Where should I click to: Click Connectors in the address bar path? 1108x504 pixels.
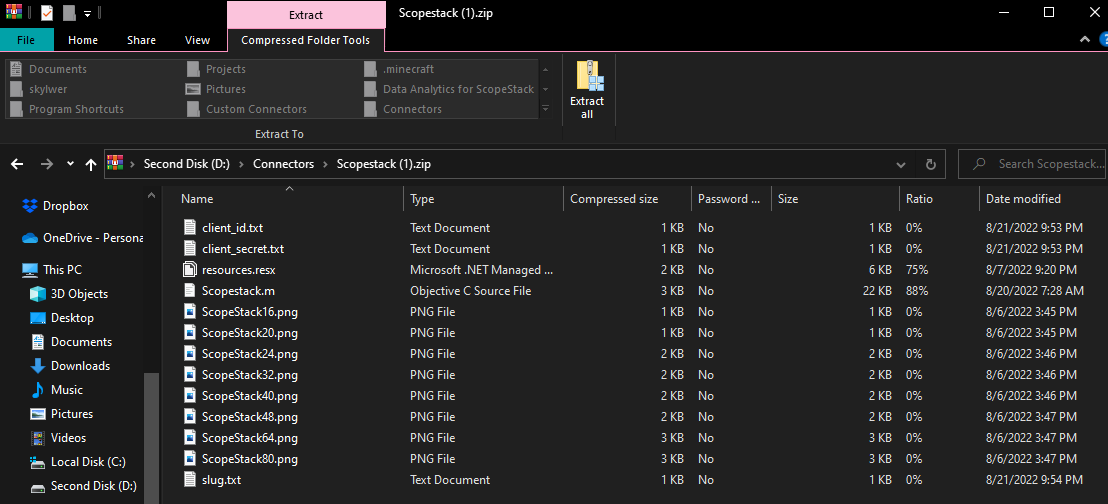tap(283, 164)
